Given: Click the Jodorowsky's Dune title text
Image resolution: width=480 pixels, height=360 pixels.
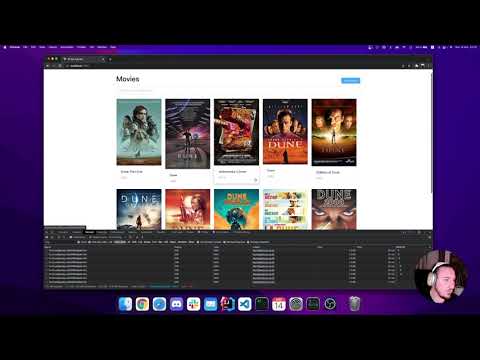Looking at the screenshot, I should (232, 172).
